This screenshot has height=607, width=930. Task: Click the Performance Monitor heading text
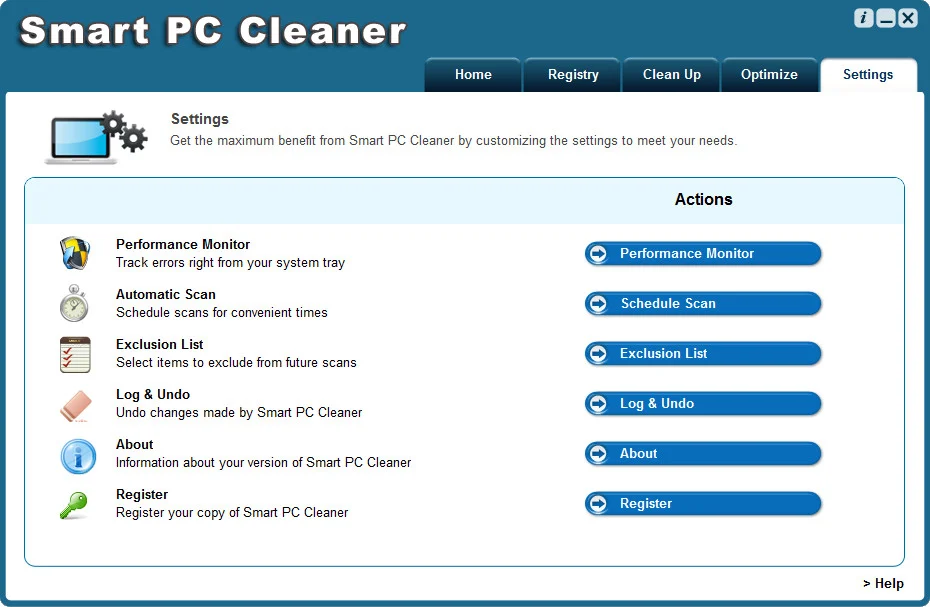pyautogui.click(x=183, y=244)
